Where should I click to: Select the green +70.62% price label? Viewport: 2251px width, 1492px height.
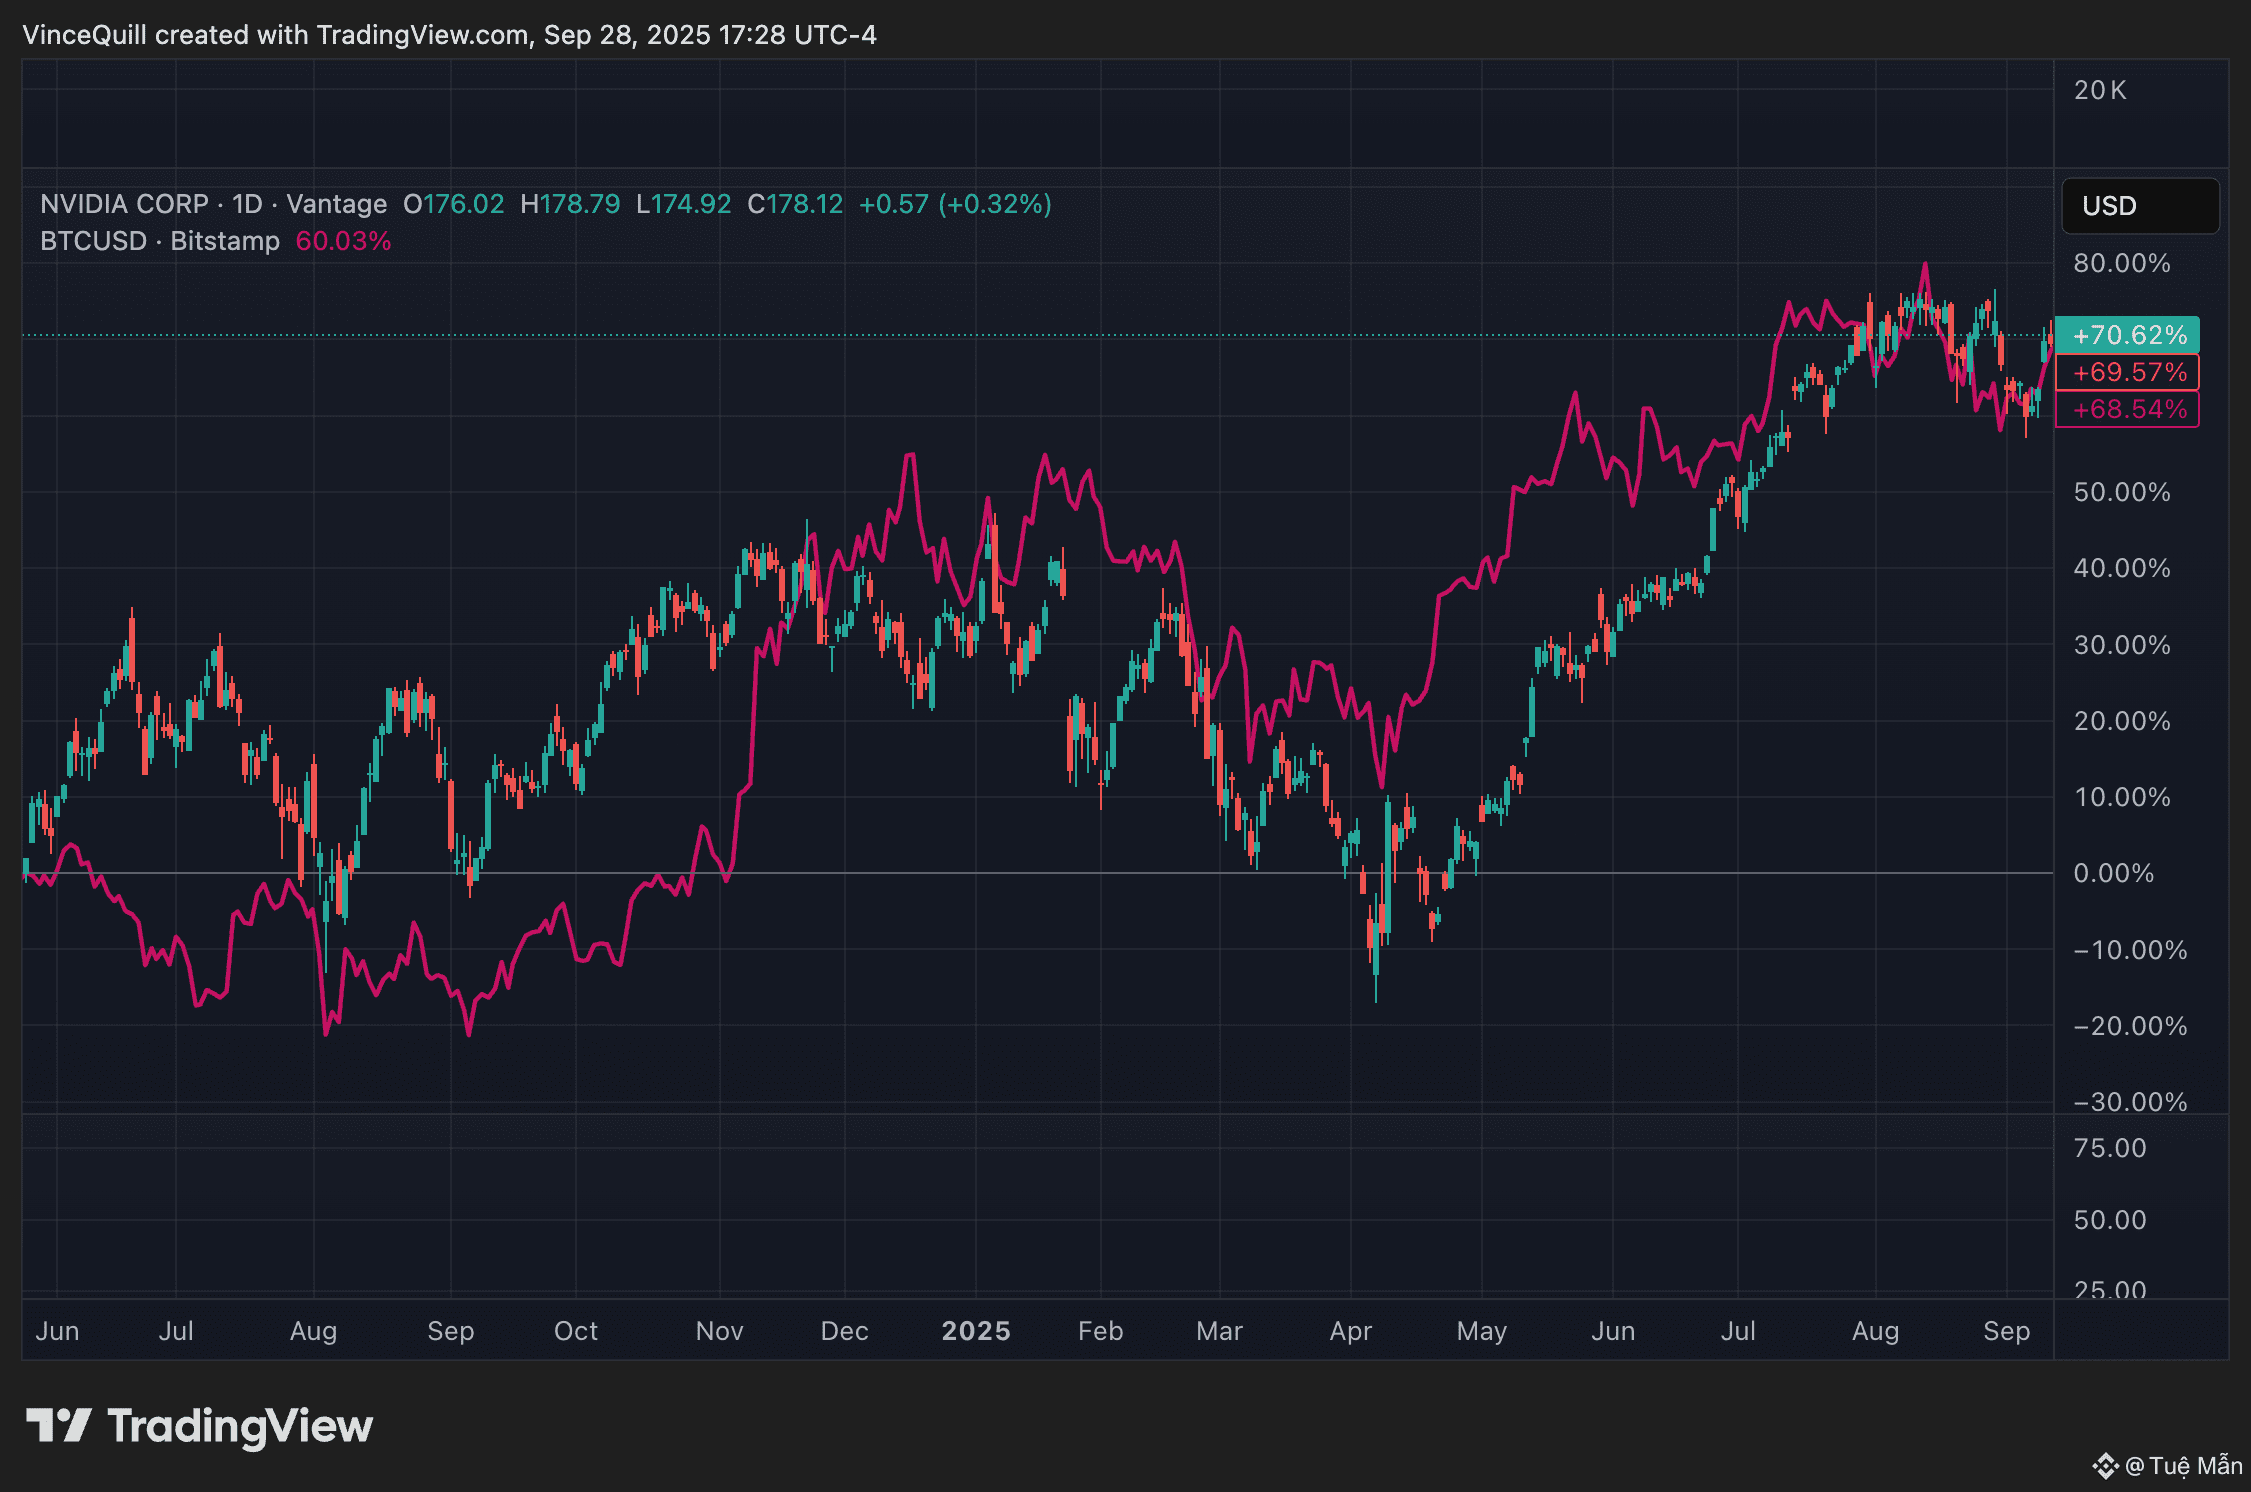click(x=2128, y=335)
